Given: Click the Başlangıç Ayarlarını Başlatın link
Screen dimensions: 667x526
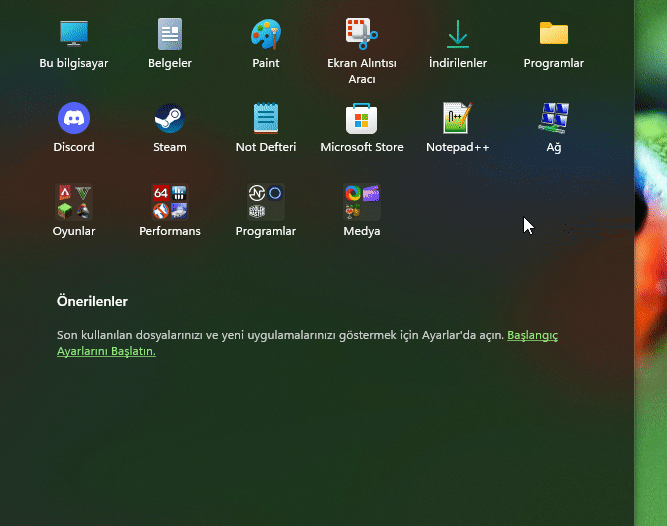Looking at the screenshot, I should [x=532, y=335].
